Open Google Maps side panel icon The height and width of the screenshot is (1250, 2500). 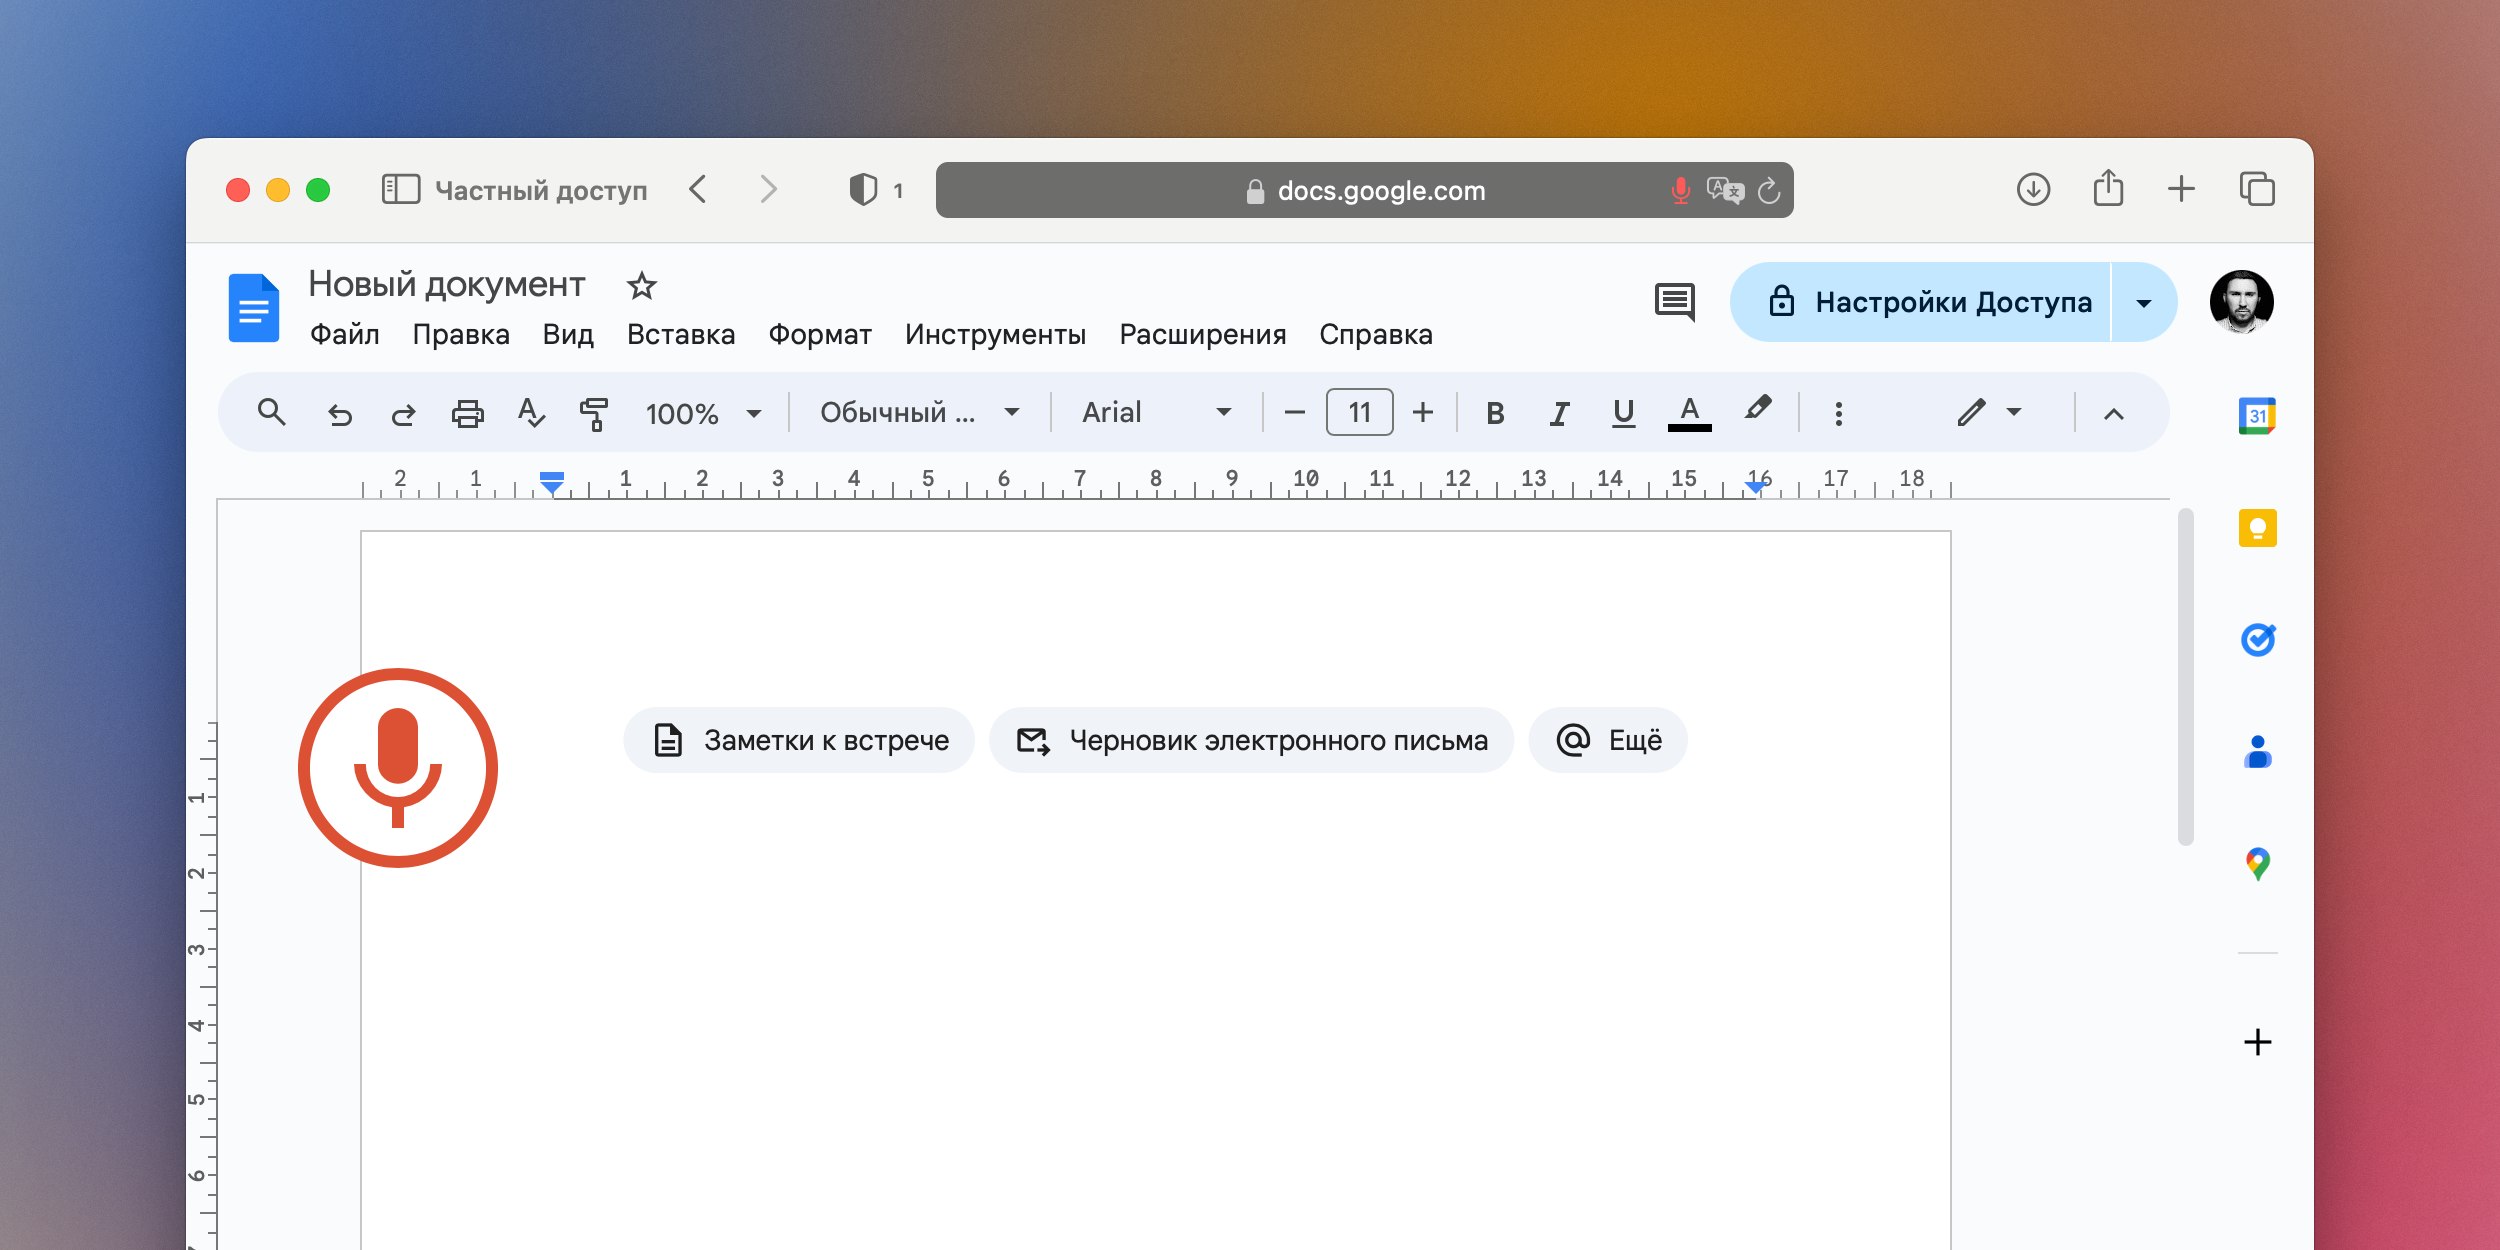[2257, 864]
